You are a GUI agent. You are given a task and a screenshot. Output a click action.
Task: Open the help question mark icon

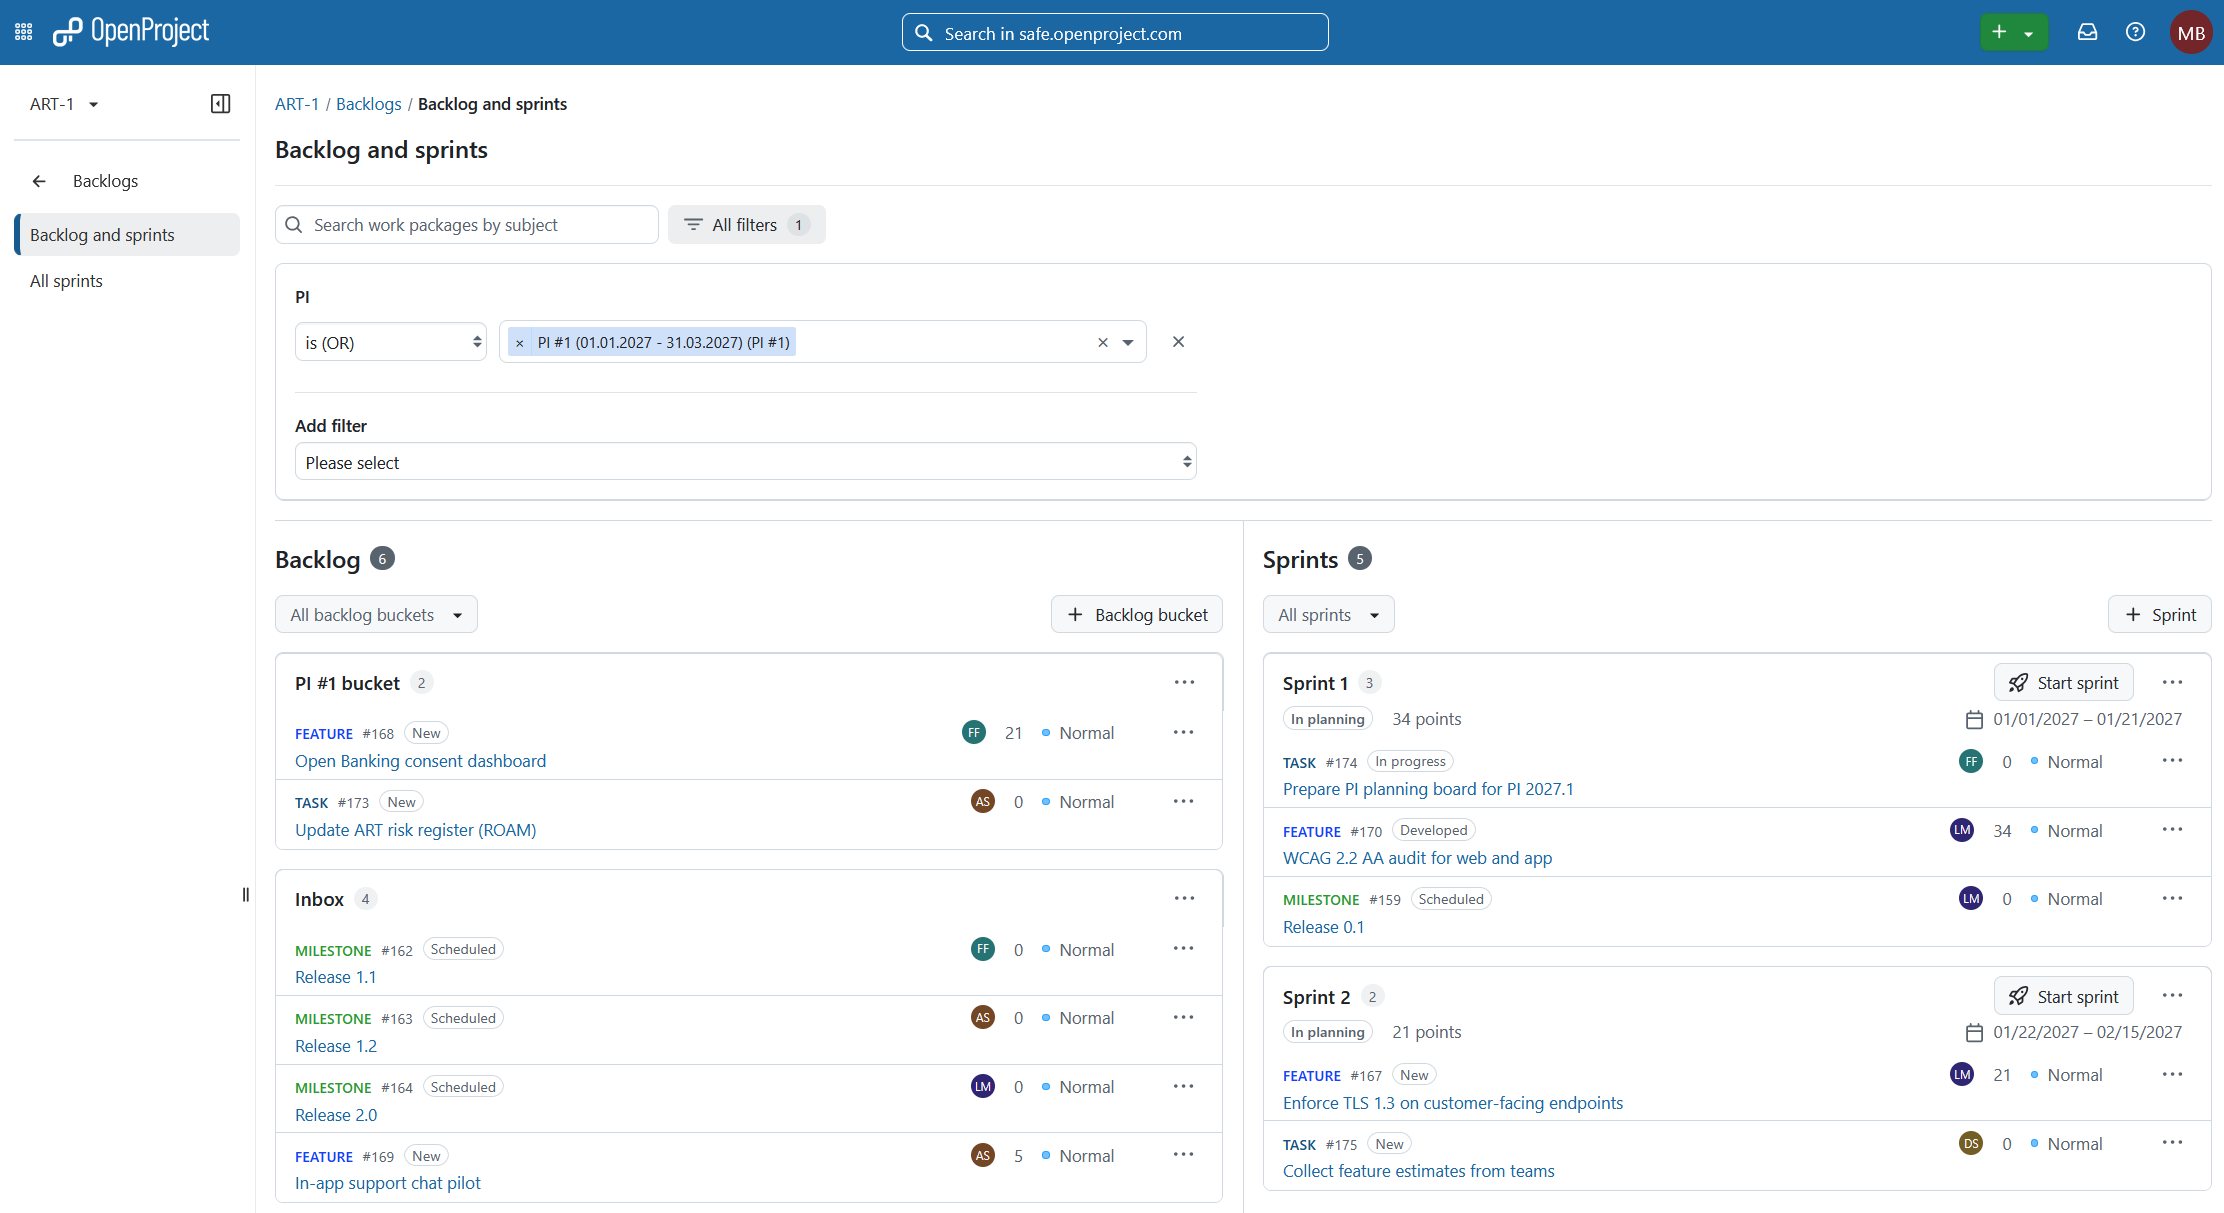2135,32
